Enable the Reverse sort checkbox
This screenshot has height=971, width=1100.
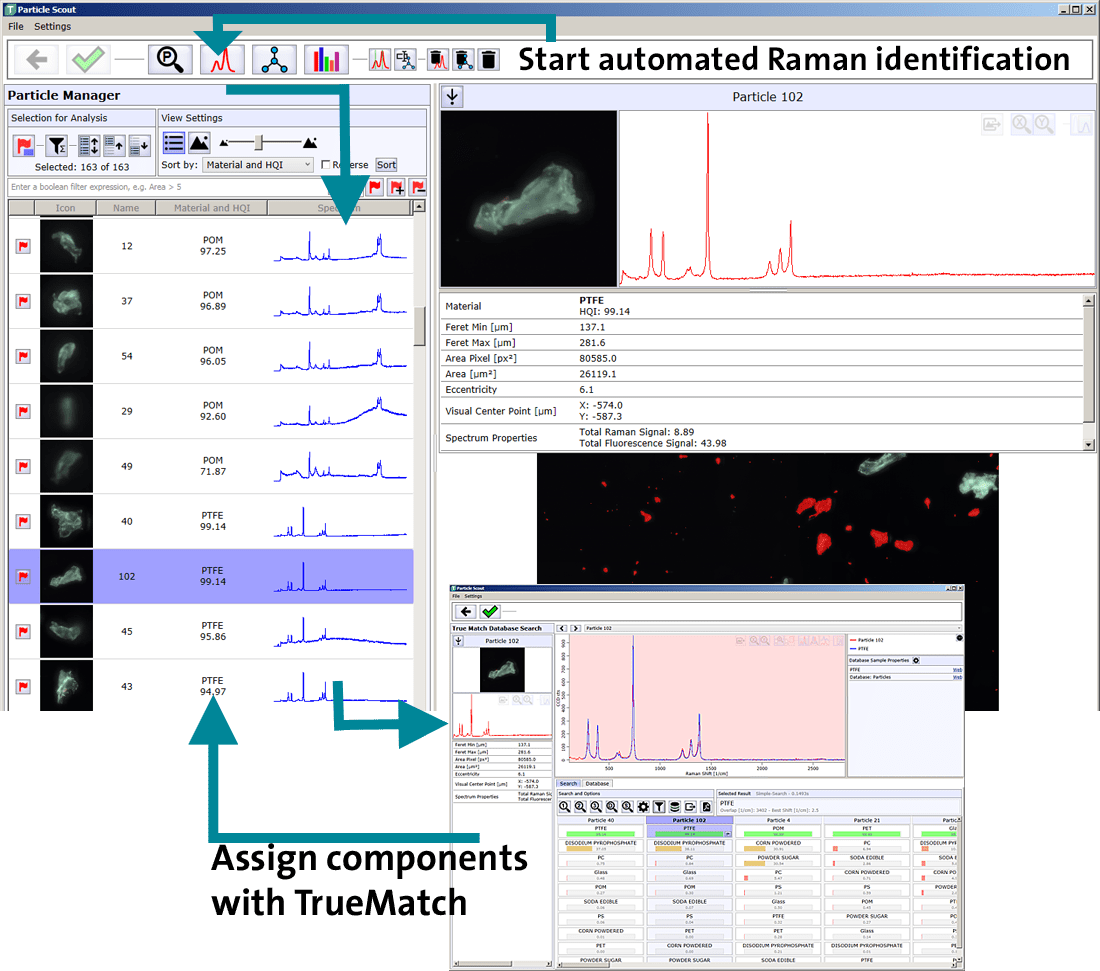[327, 163]
